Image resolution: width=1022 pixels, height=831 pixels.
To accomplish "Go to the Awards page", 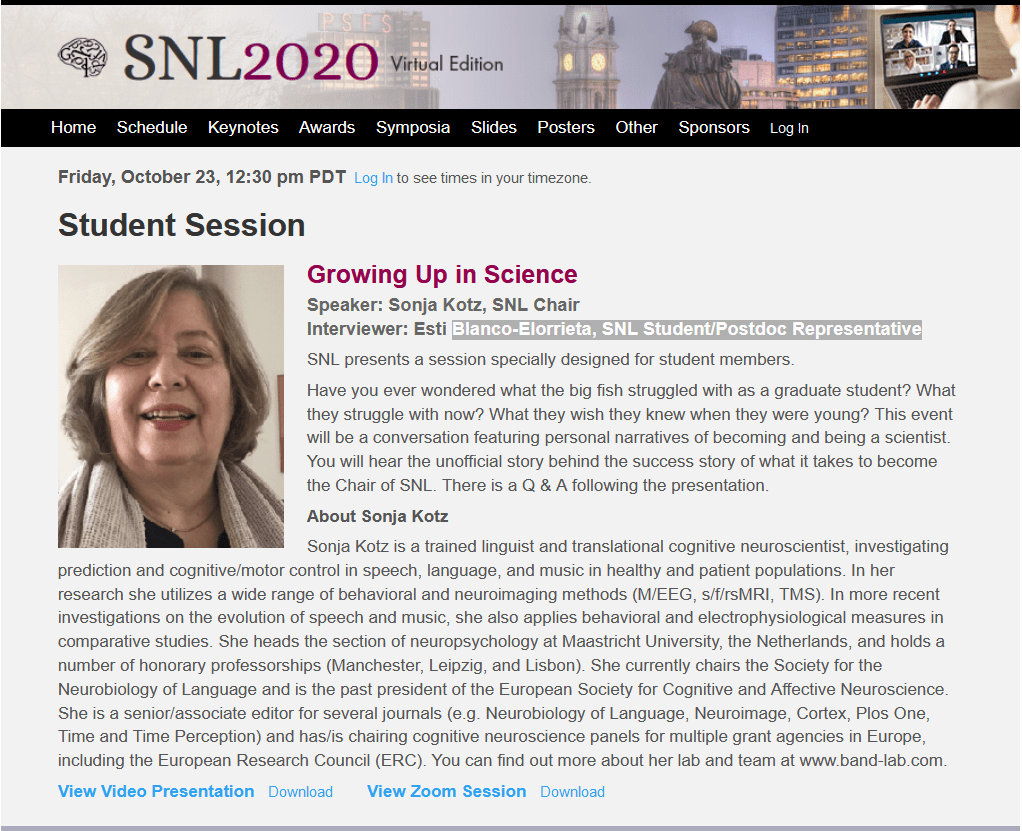I will [327, 128].
